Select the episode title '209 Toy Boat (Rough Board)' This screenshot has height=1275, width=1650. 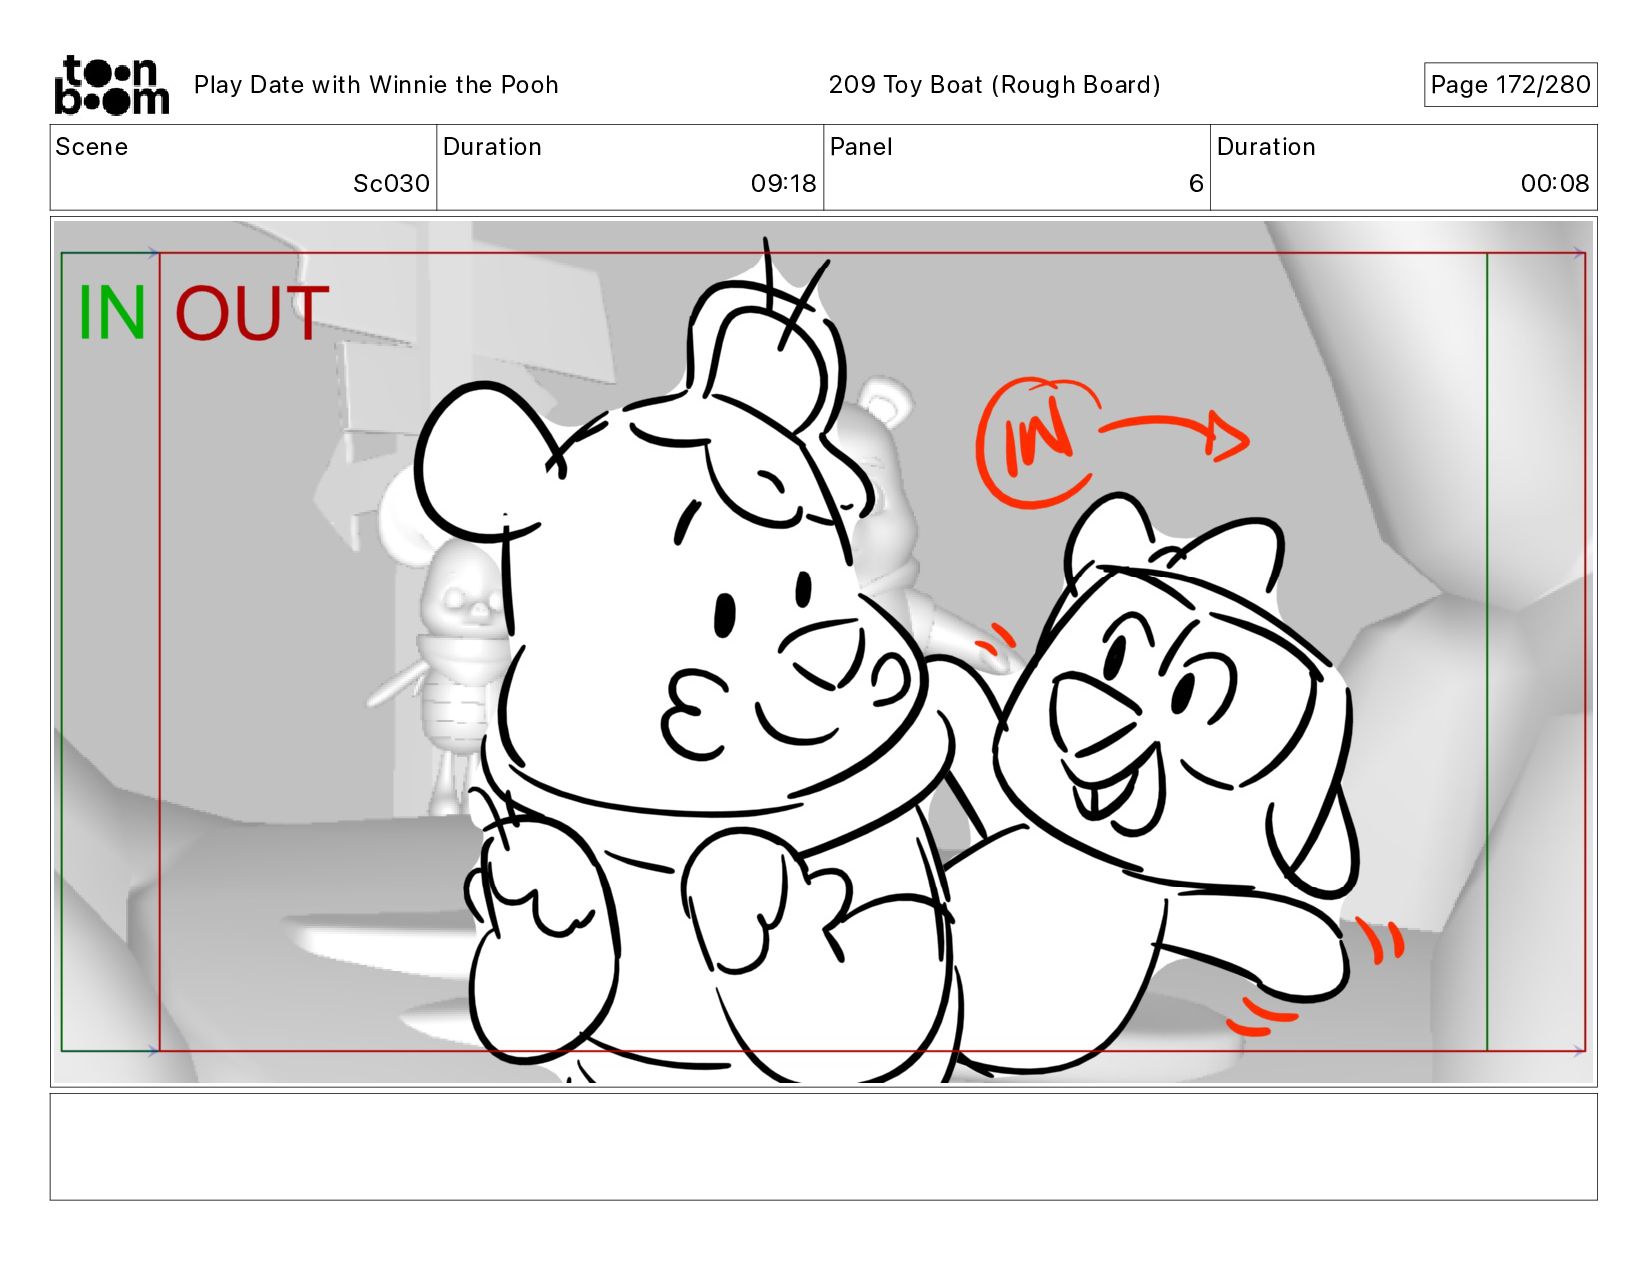click(994, 85)
